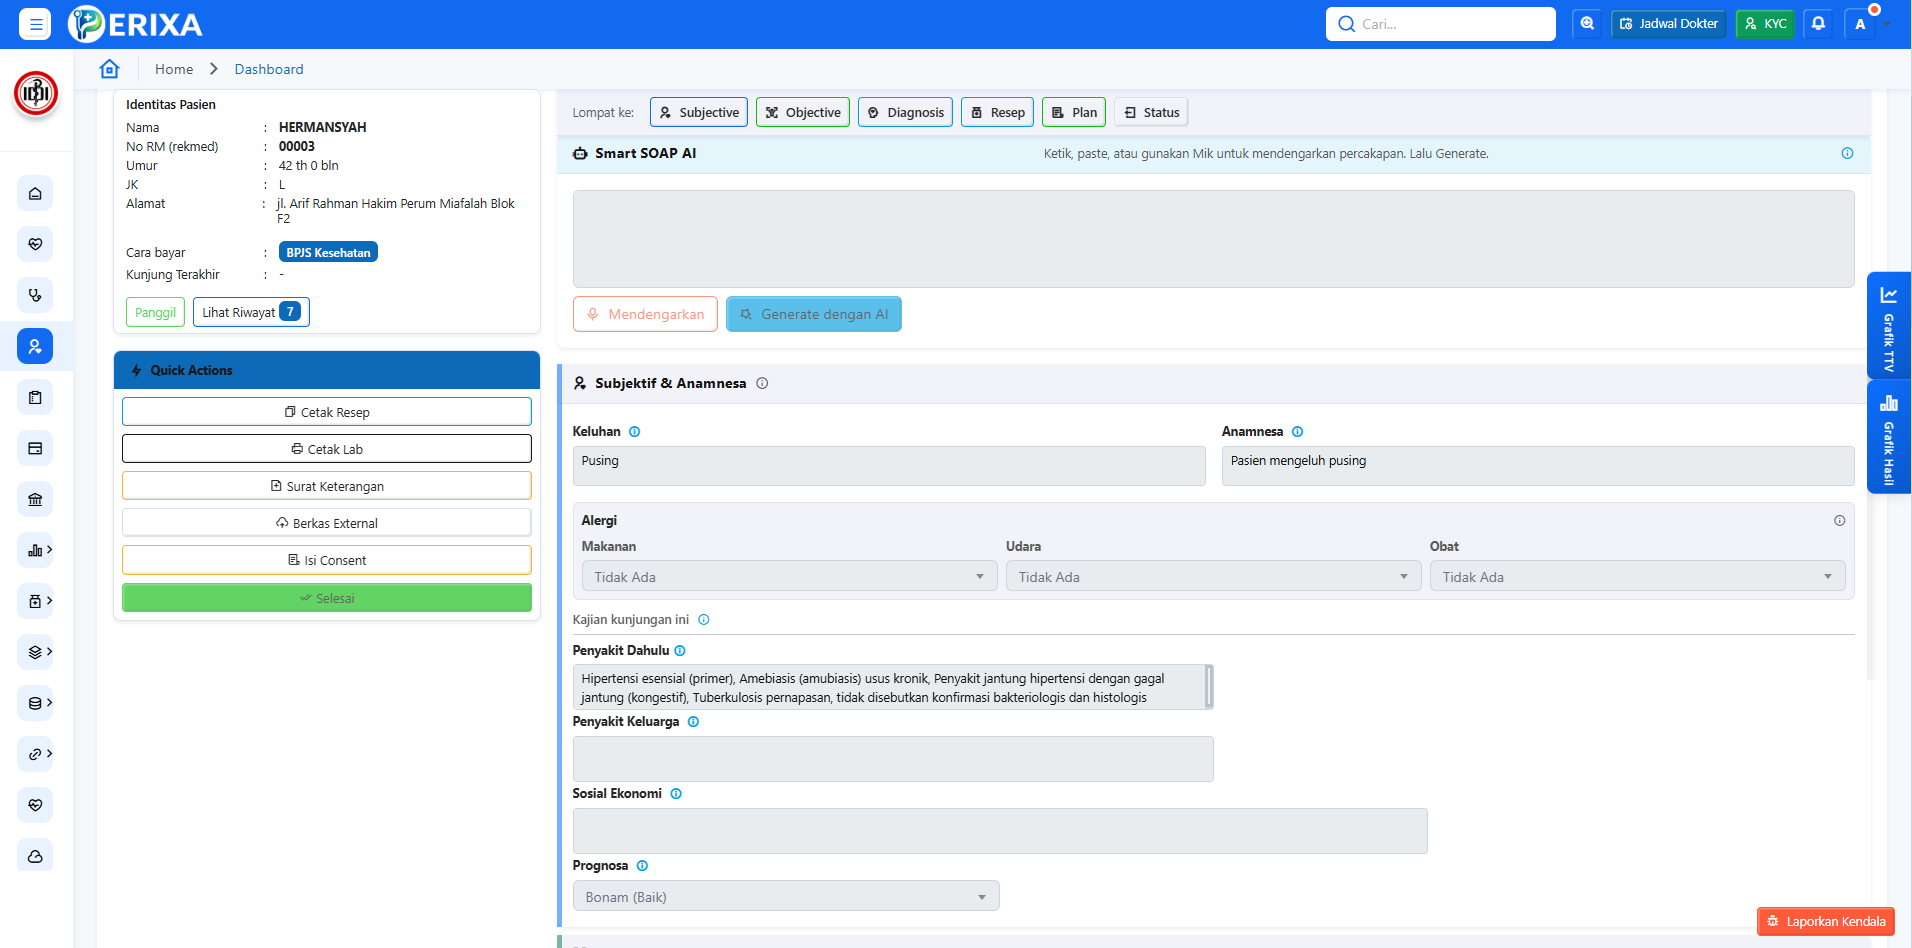This screenshot has height=948, width=1912.
Task: Expand the Makanan allergy dropdown
Action: click(x=788, y=577)
